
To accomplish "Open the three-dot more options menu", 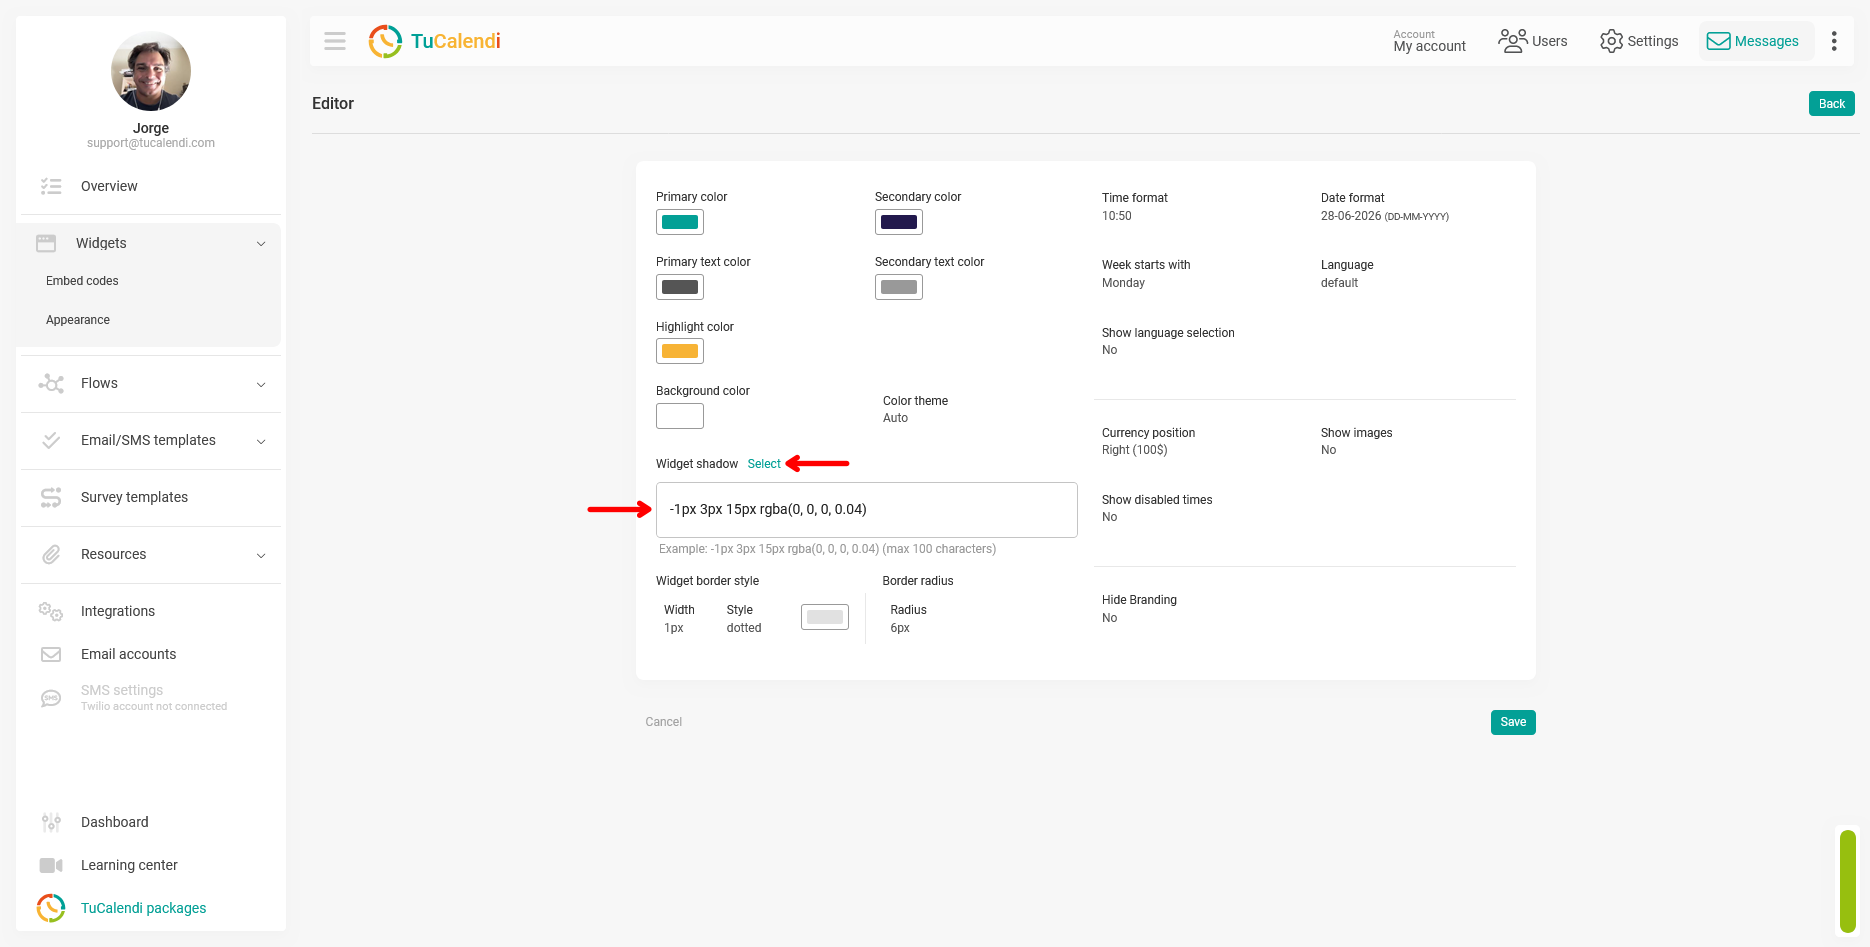I will (x=1834, y=41).
